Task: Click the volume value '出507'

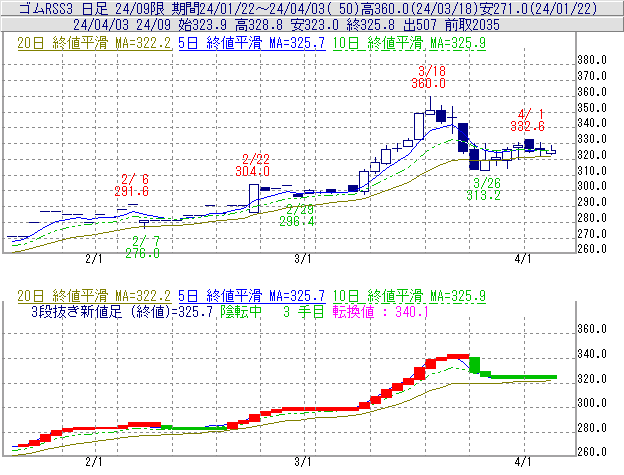Action: pos(420,25)
